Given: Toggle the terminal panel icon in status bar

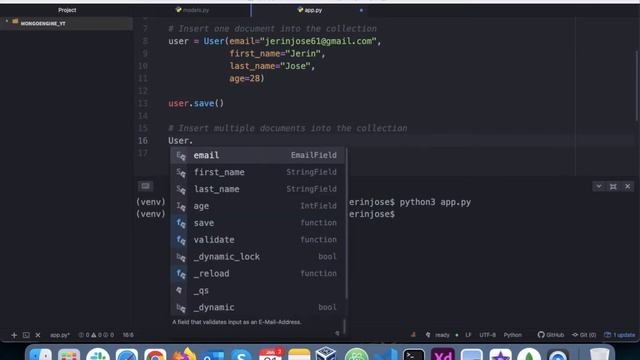Looking at the screenshot, I should click(26, 335).
